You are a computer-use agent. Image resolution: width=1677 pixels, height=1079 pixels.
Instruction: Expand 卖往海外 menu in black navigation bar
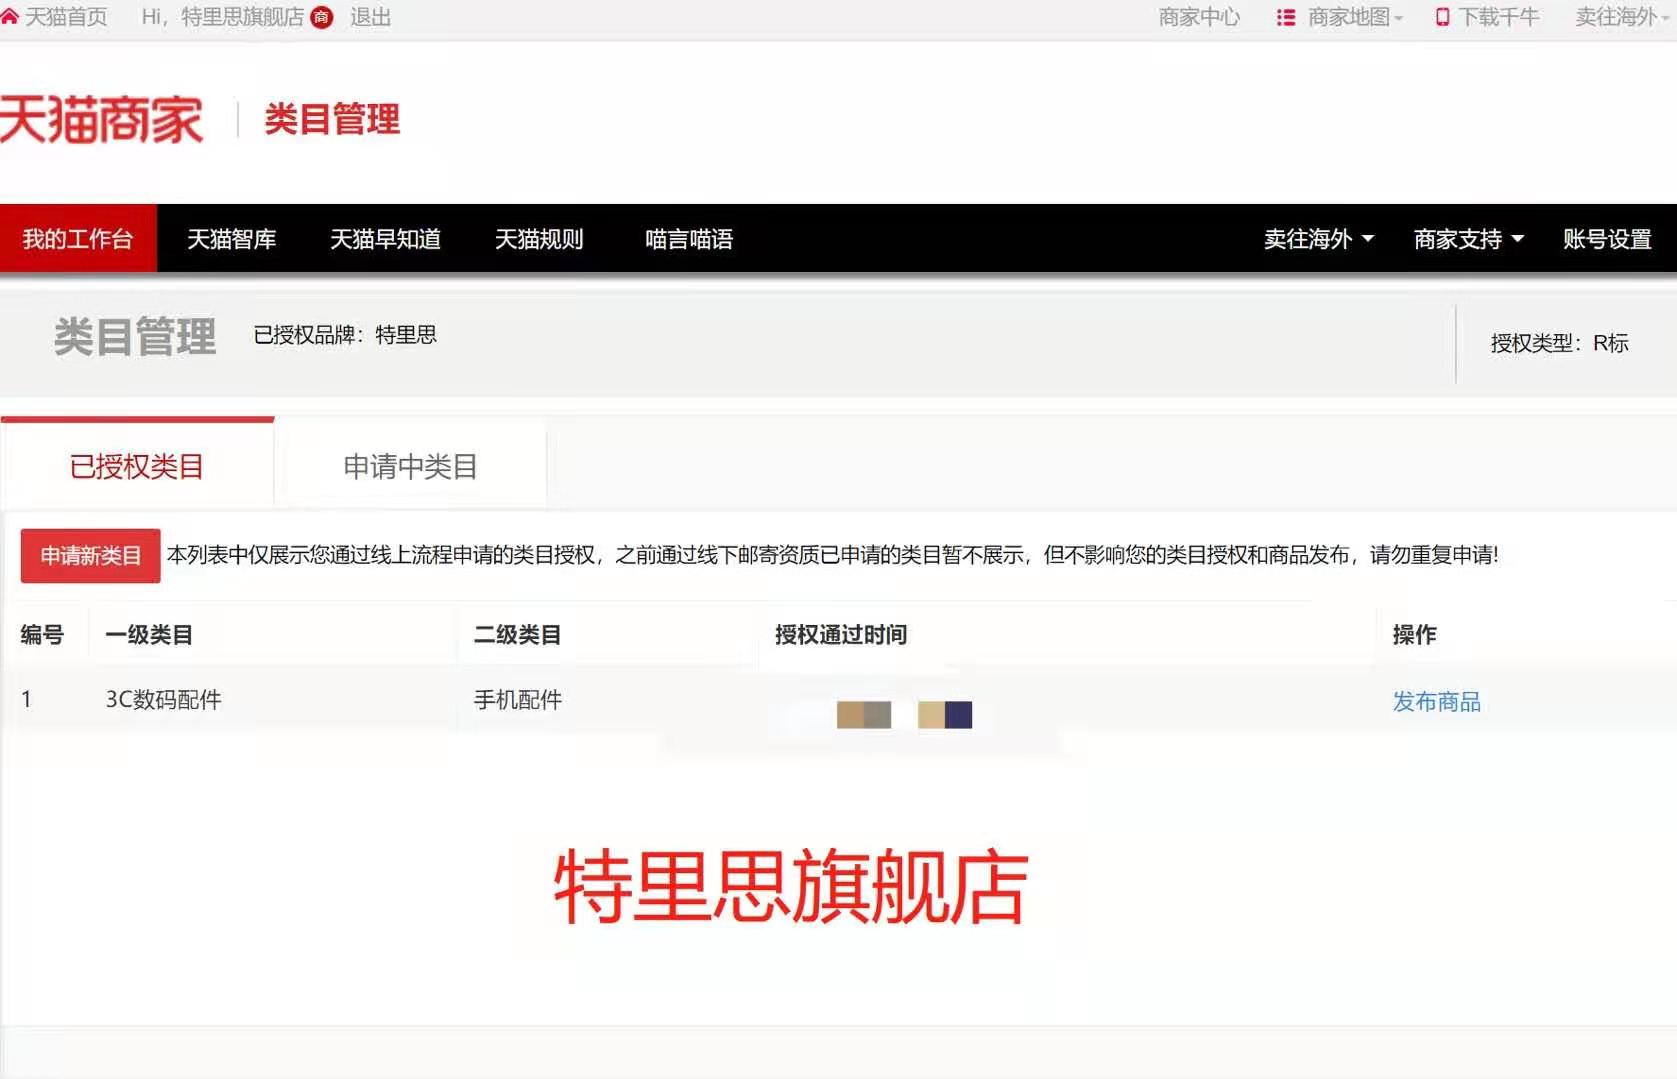coord(1318,239)
